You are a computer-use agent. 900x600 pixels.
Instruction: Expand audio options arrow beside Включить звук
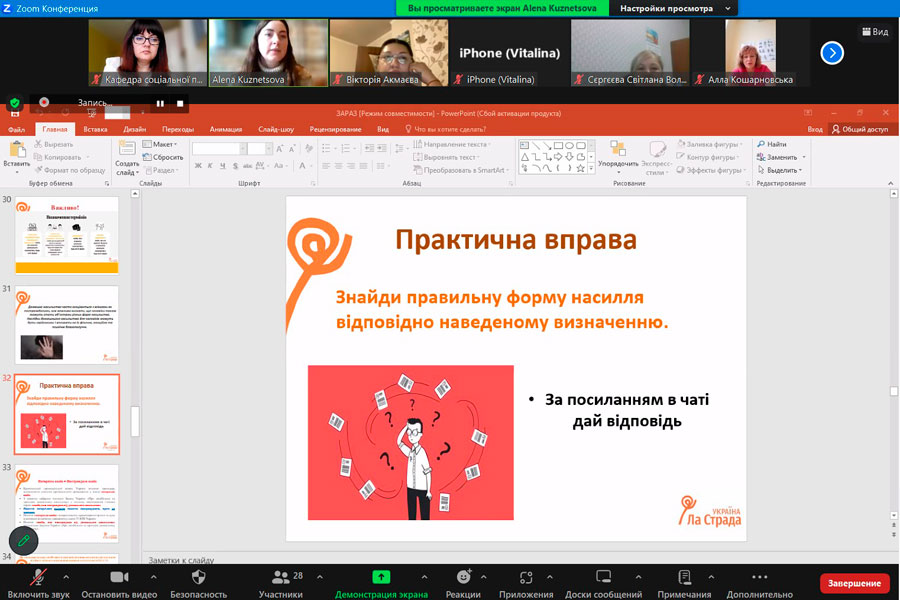[x=66, y=577]
